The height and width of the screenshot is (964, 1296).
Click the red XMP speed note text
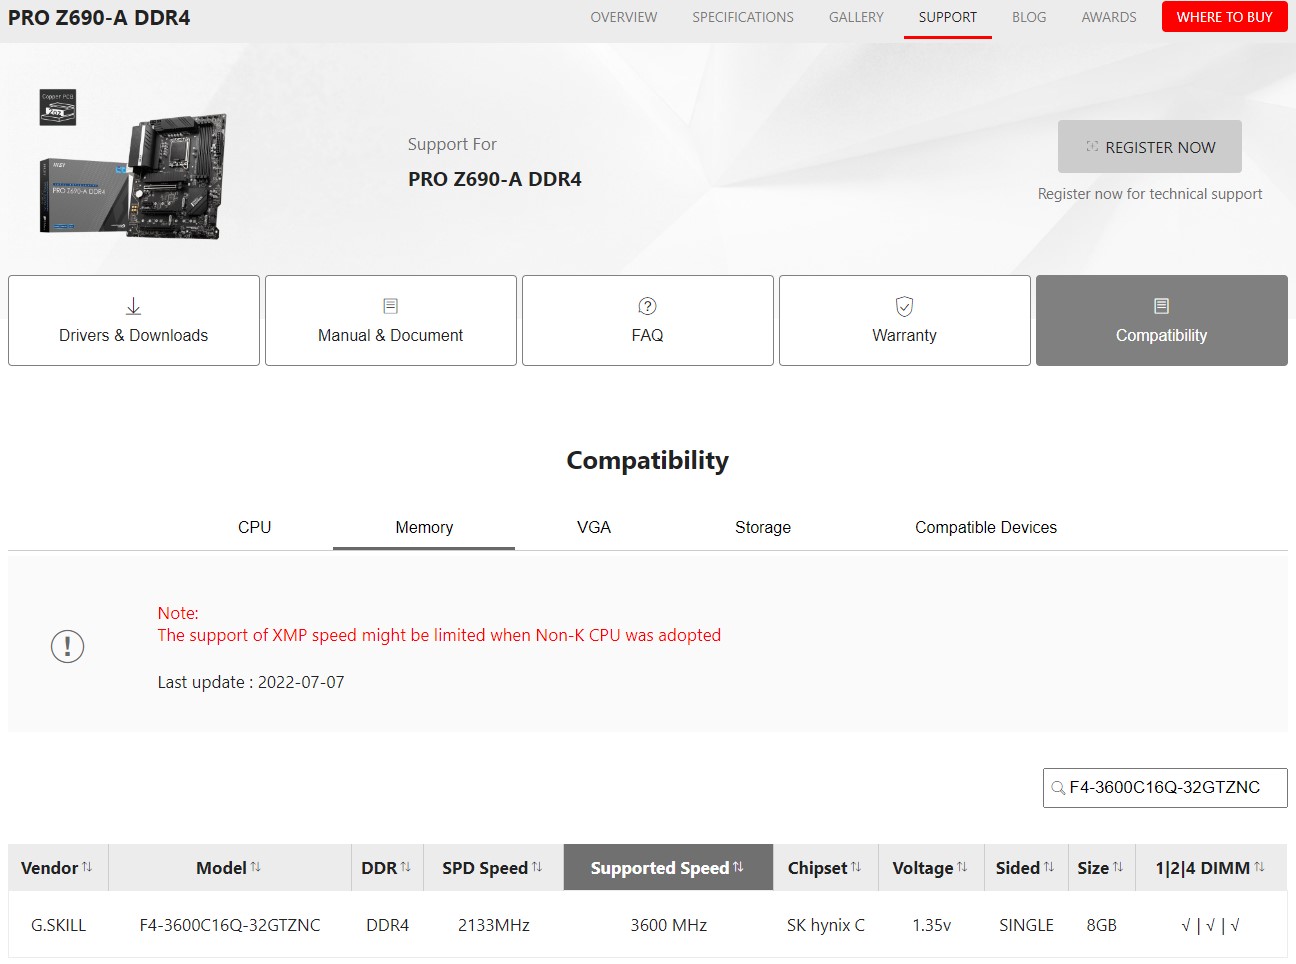coord(439,635)
